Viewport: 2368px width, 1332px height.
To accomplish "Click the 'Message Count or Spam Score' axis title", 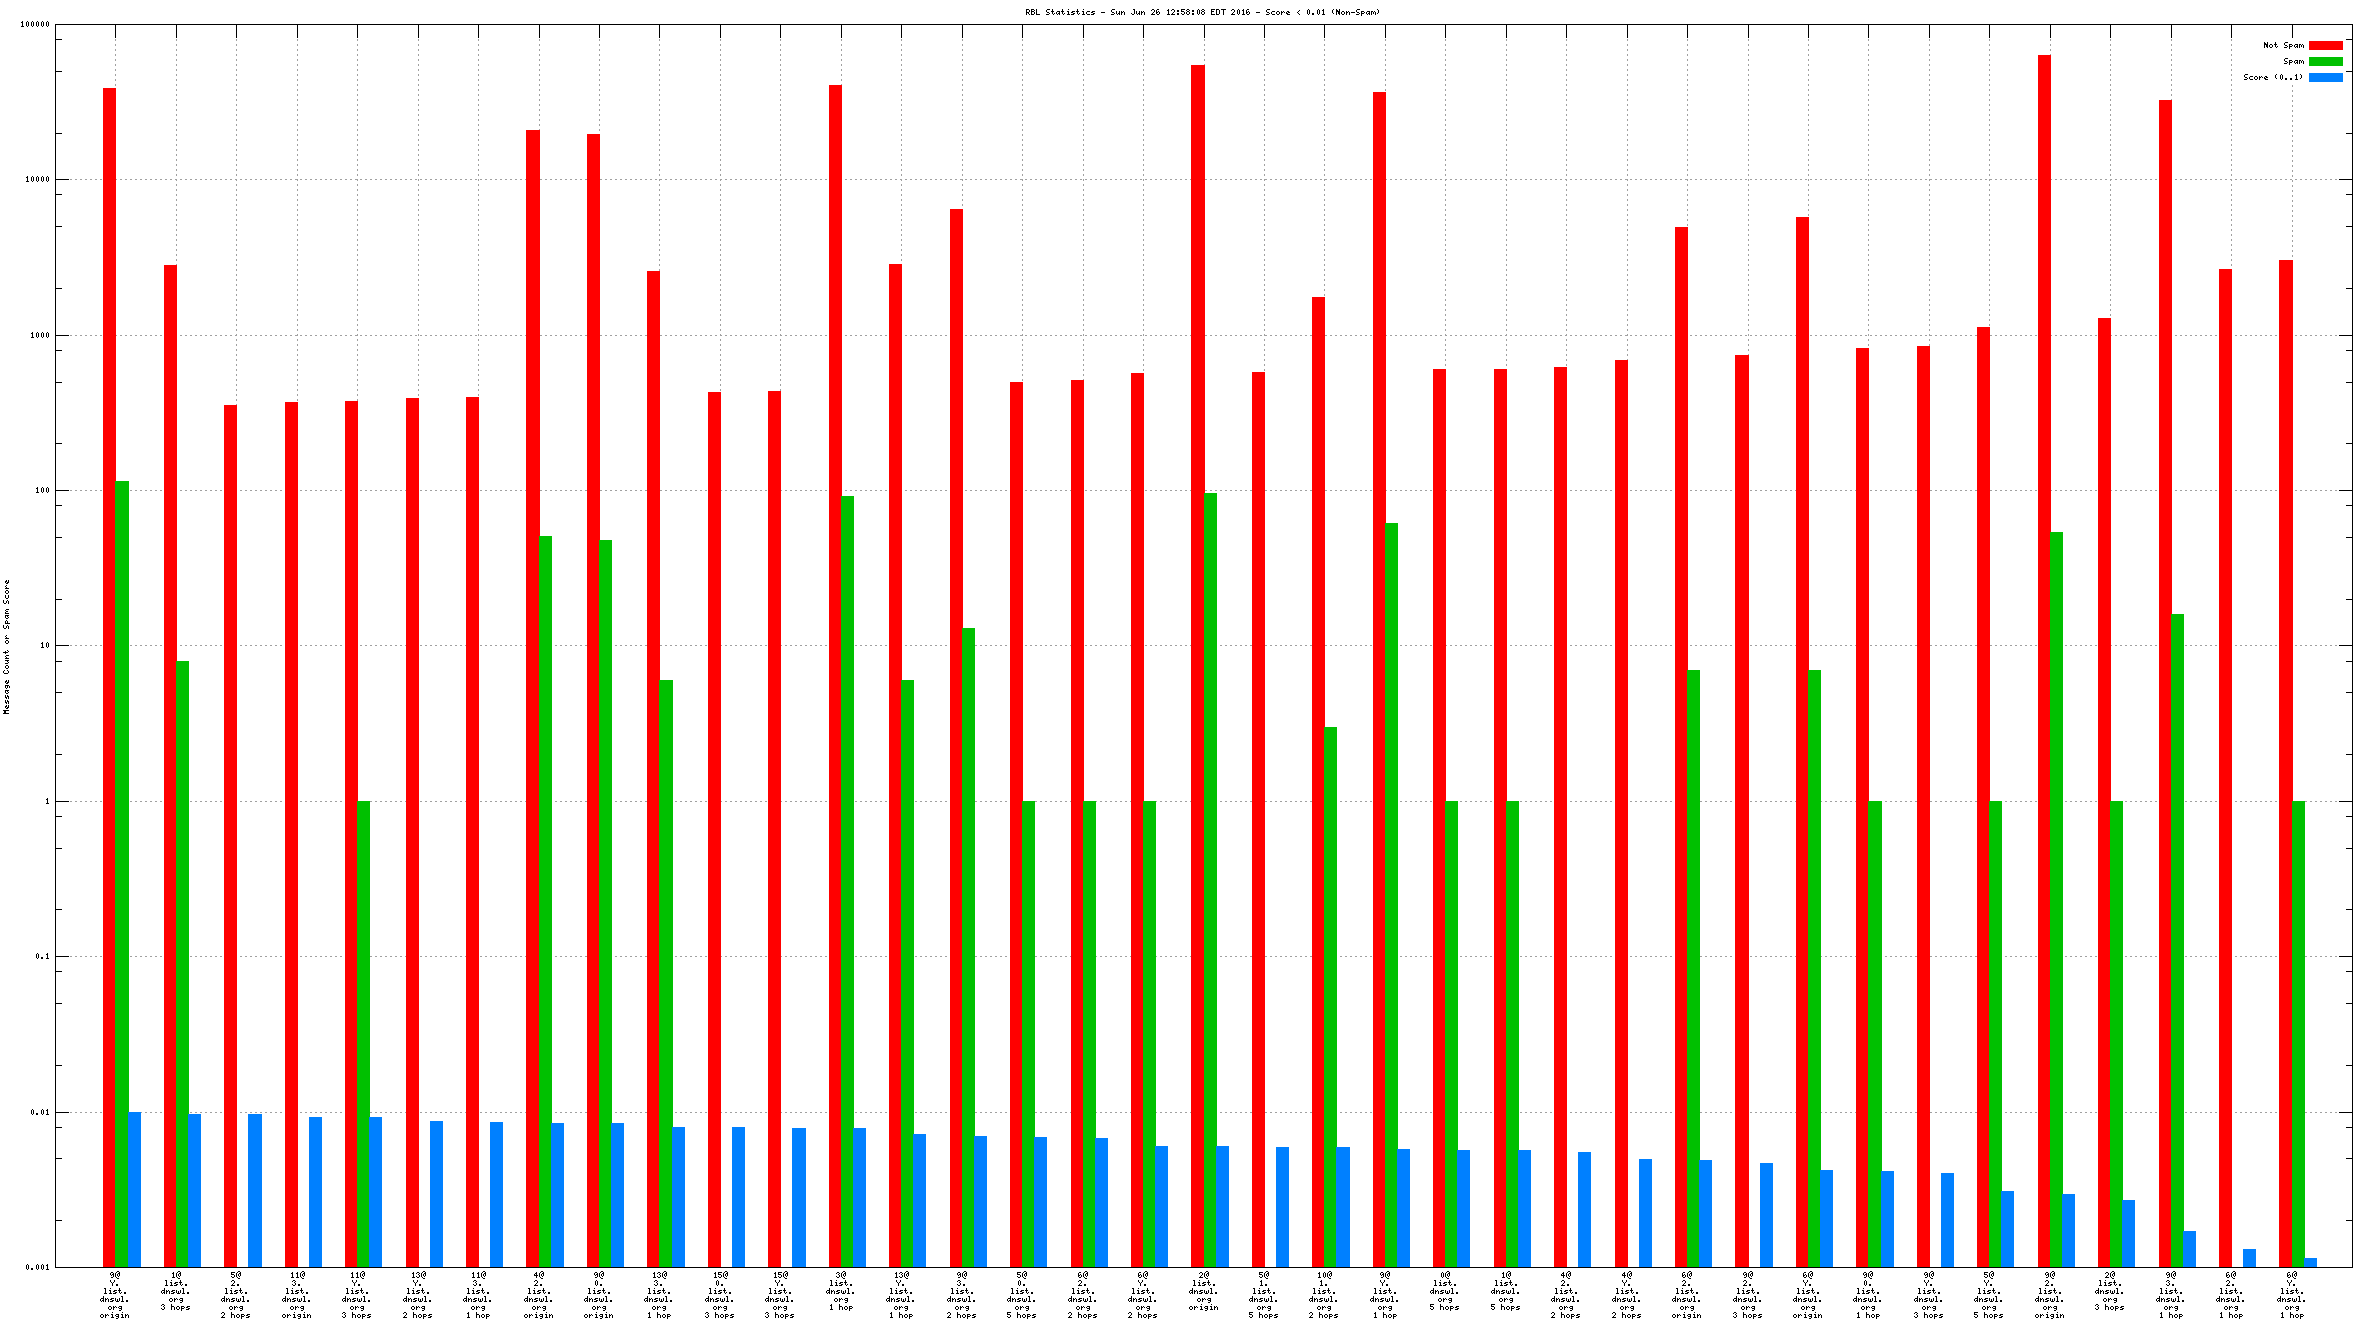I will click(x=6, y=647).
